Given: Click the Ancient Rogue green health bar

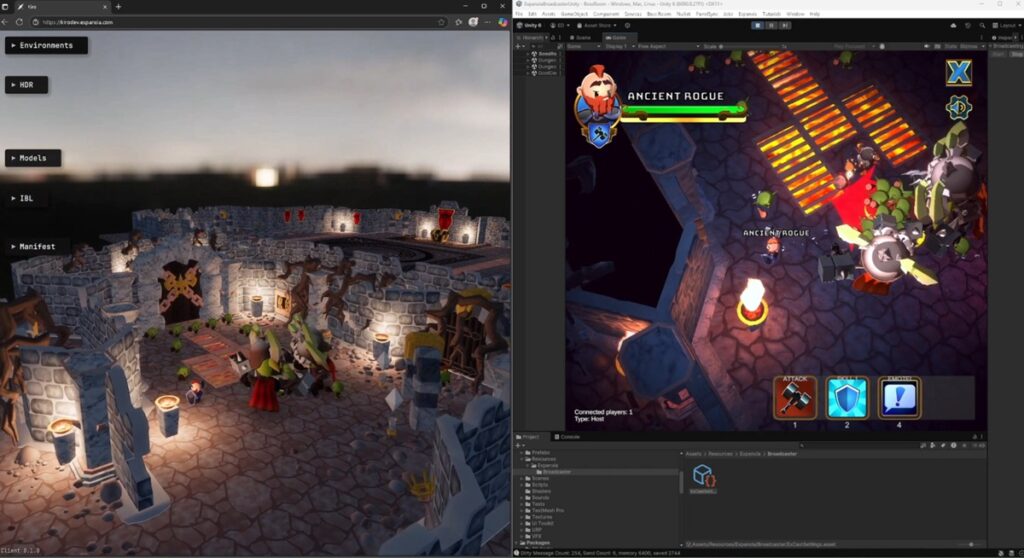Looking at the screenshot, I should point(682,112).
